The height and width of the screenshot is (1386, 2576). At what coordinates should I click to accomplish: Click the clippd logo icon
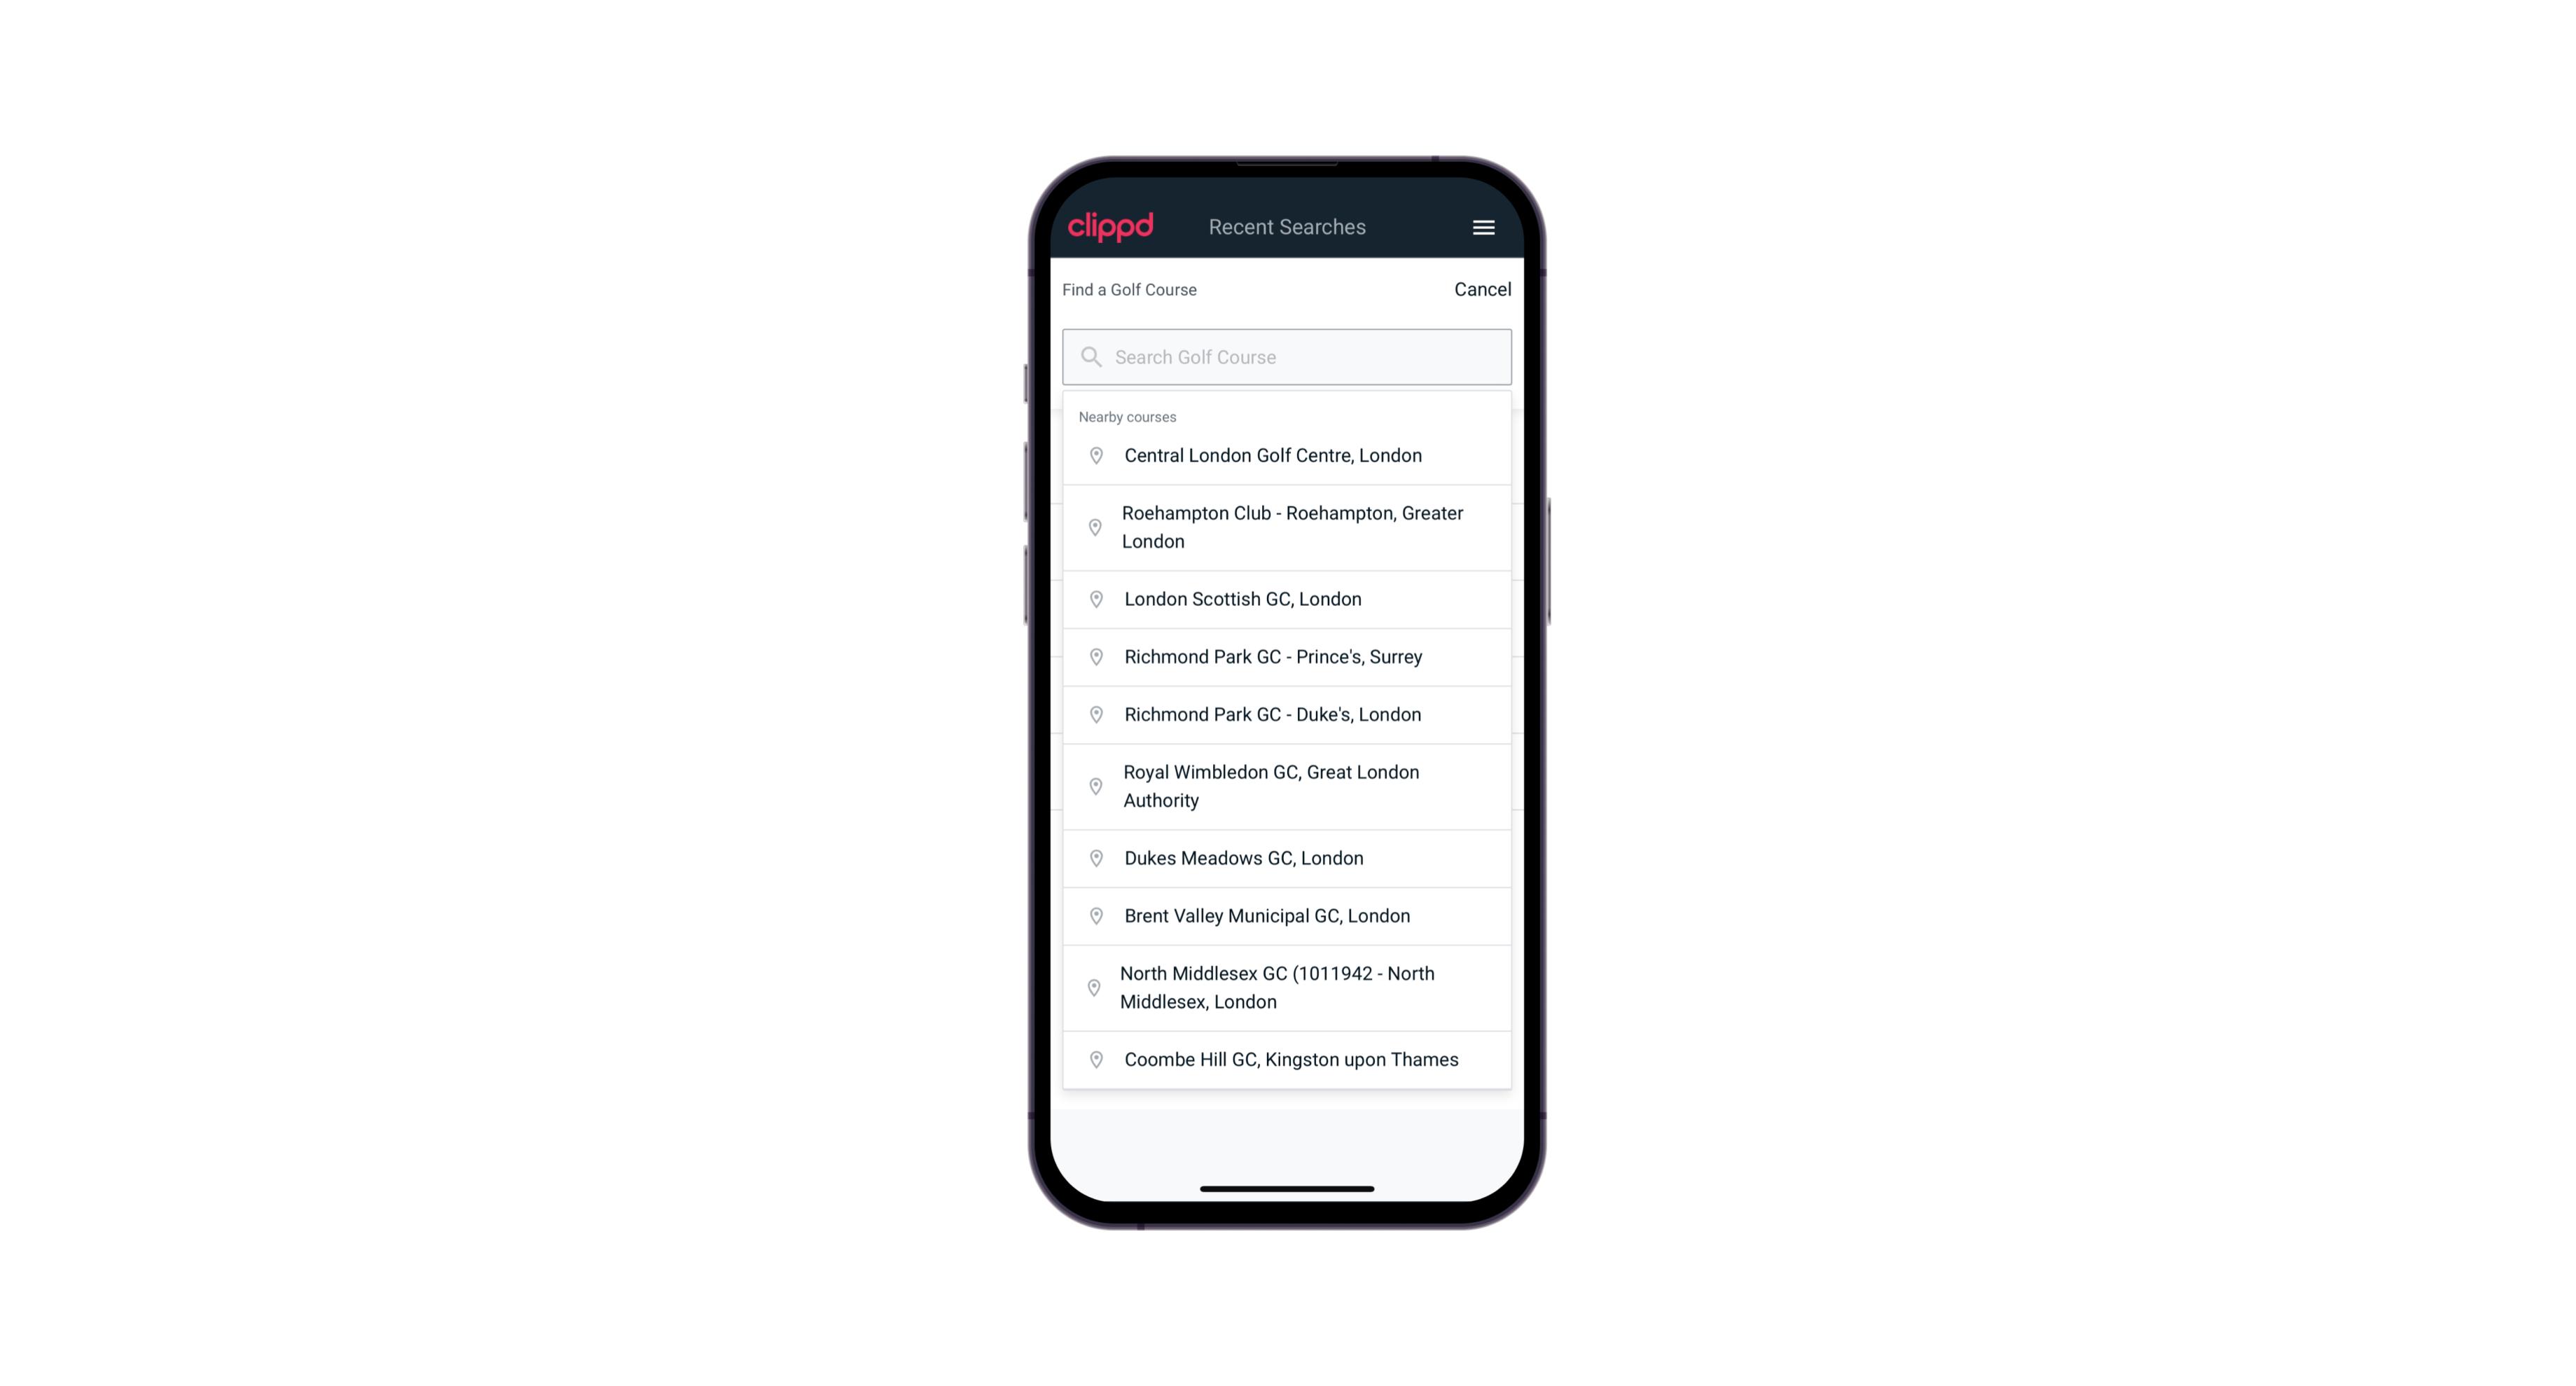click(1111, 227)
